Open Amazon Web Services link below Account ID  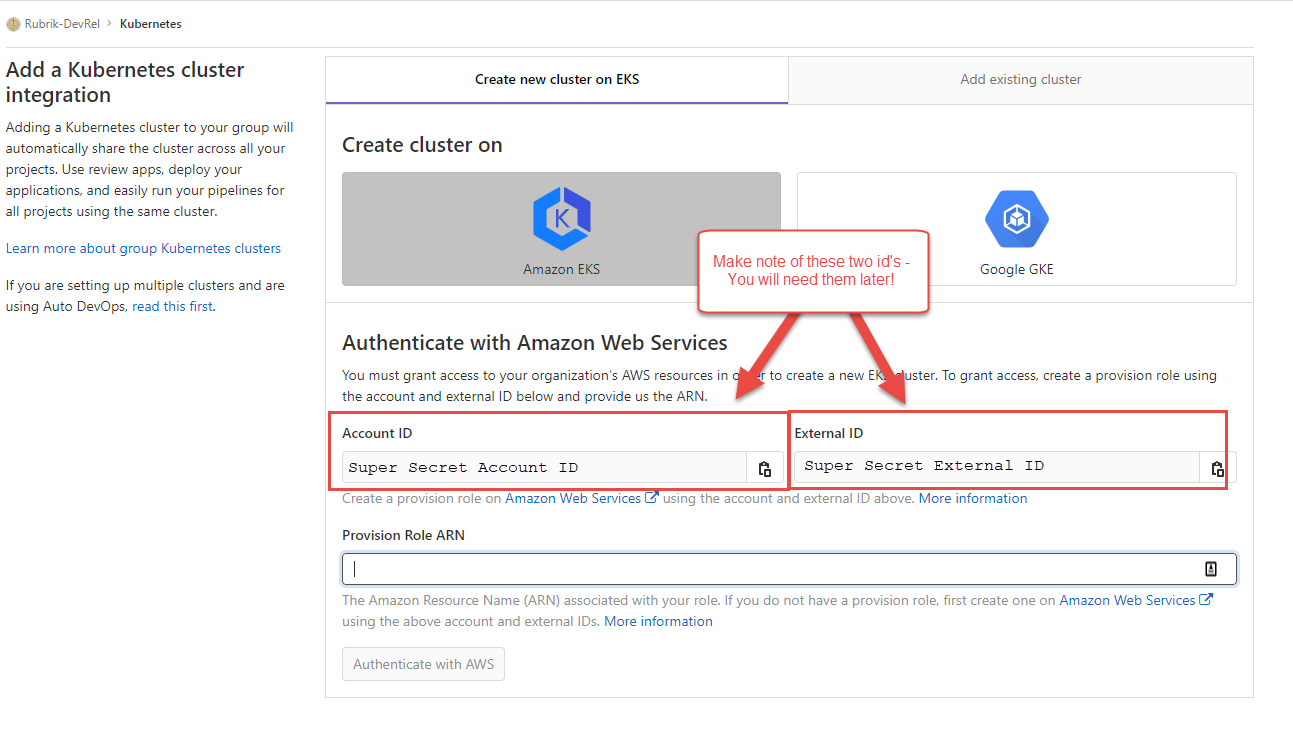click(581, 498)
